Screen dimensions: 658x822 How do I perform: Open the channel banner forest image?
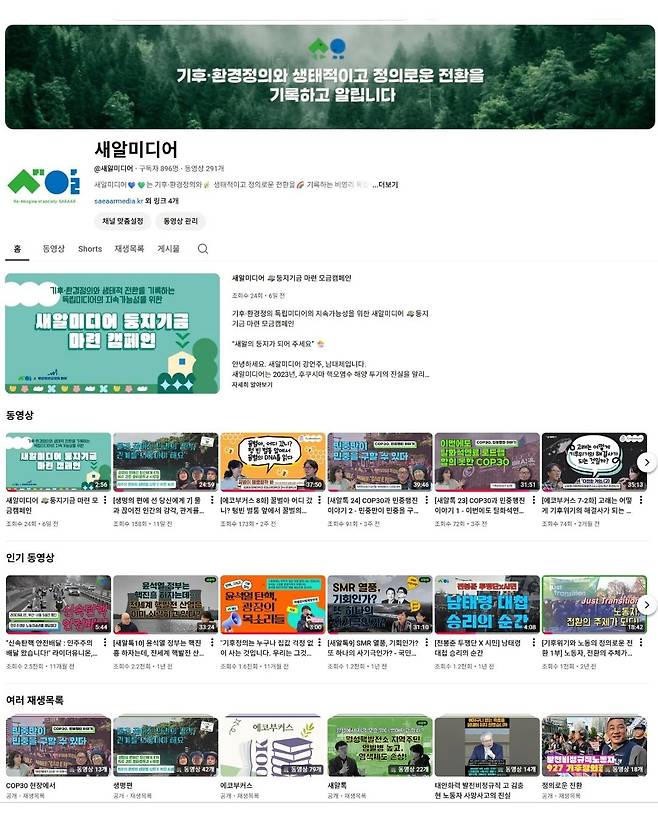click(x=330, y=77)
